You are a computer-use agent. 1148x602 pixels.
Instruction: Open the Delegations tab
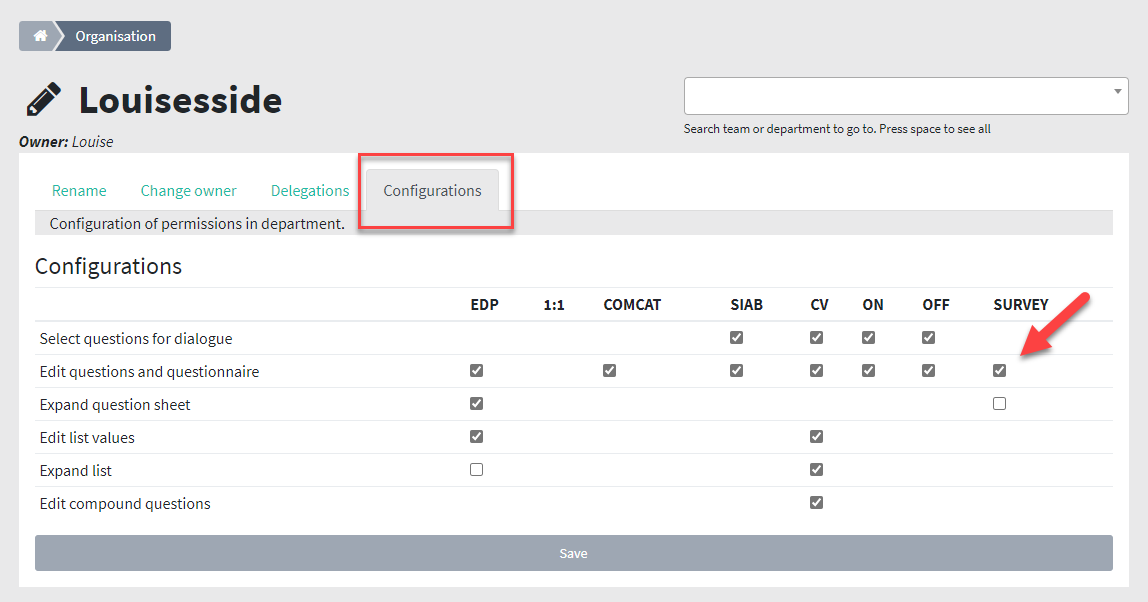[310, 190]
